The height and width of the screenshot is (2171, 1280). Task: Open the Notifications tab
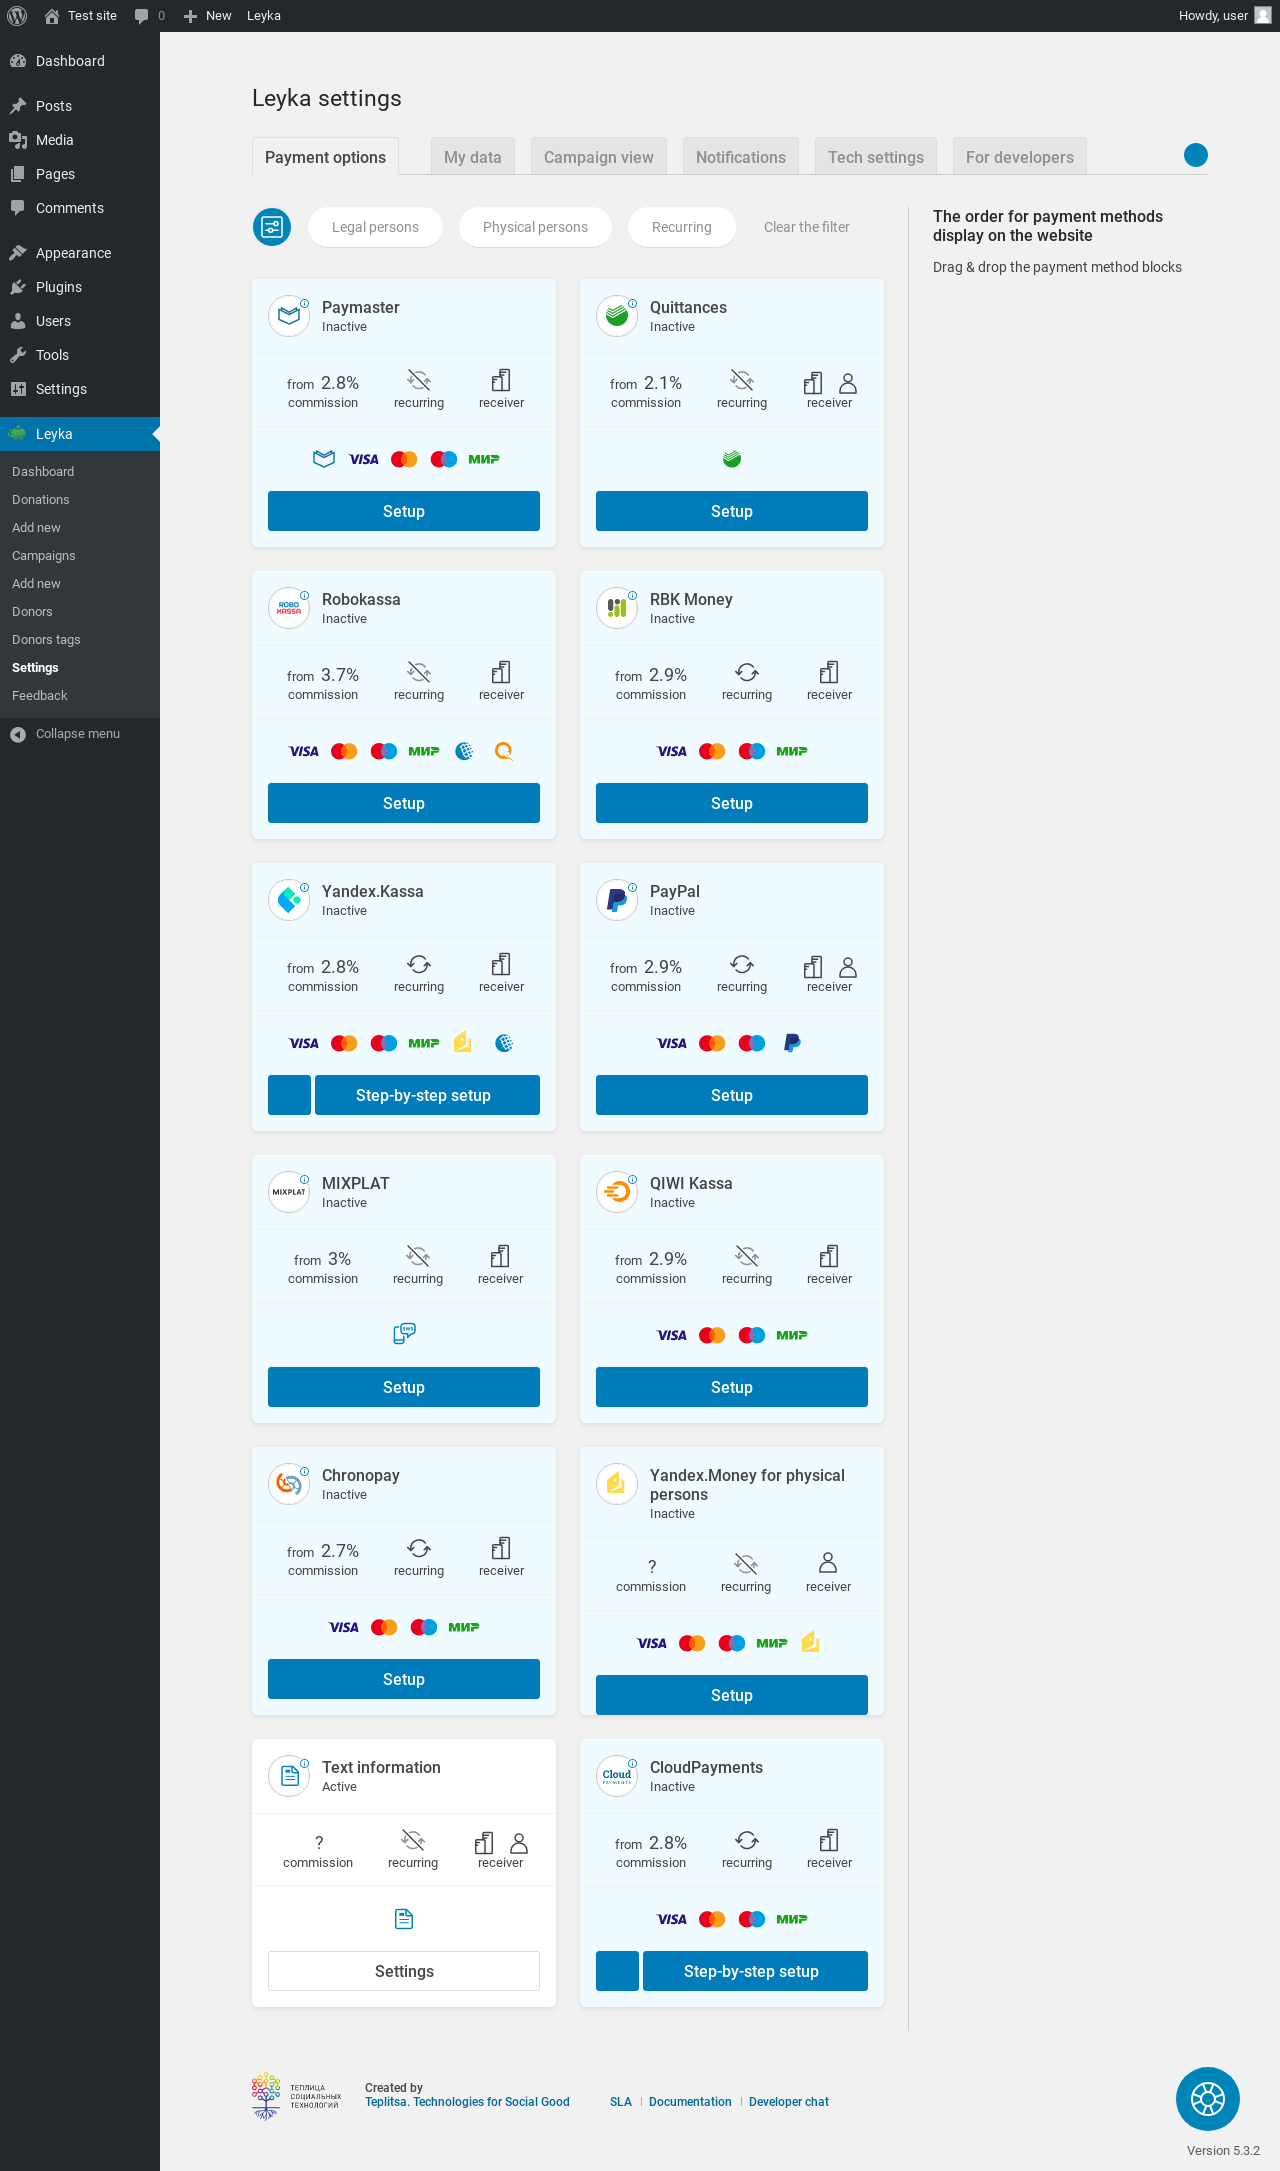point(741,157)
